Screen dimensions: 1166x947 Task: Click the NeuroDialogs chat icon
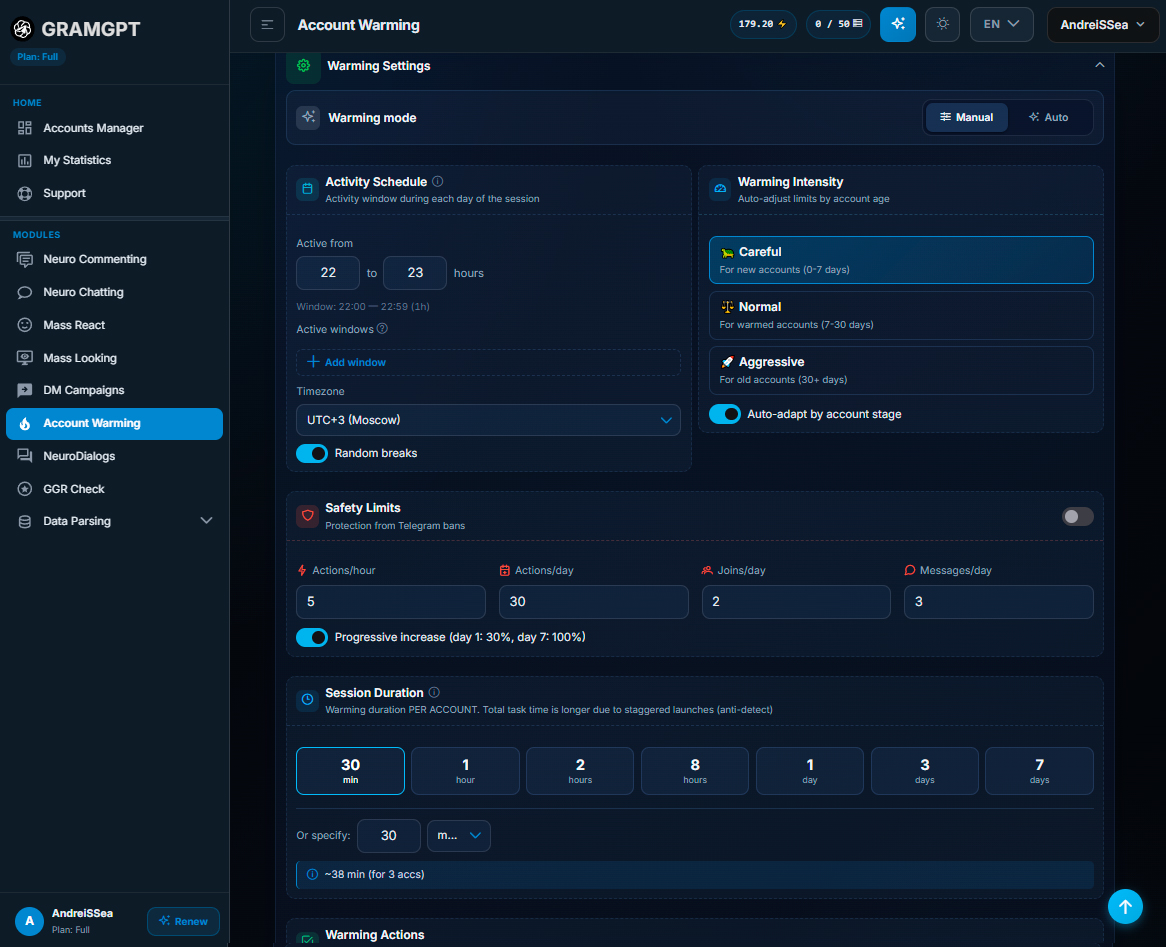point(25,456)
